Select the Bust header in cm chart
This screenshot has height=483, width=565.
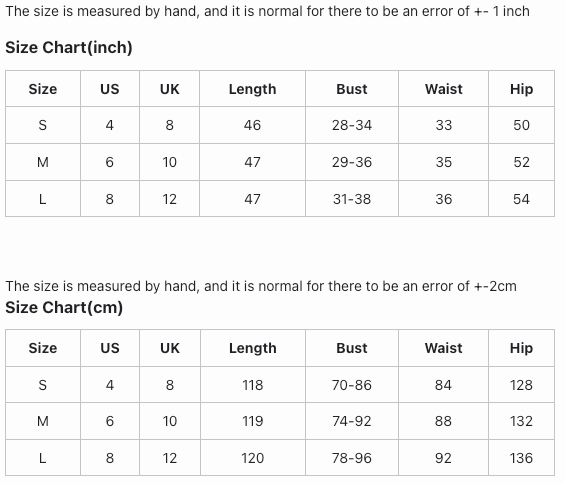(x=352, y=348)
